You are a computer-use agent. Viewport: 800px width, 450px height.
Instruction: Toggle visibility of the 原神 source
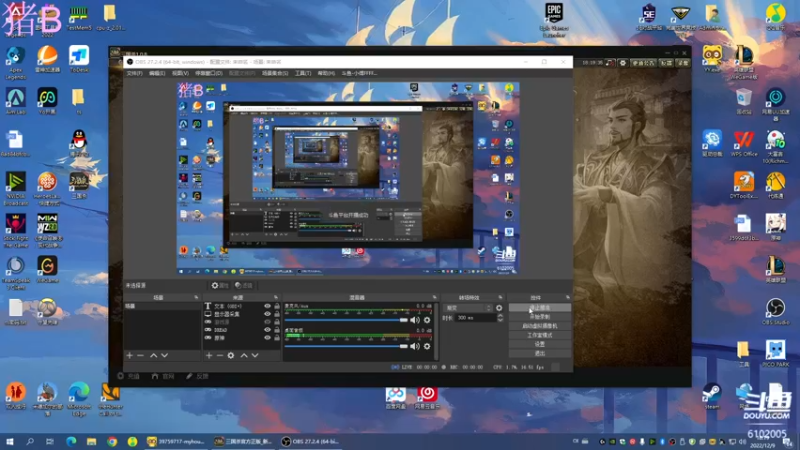point(267,338)
